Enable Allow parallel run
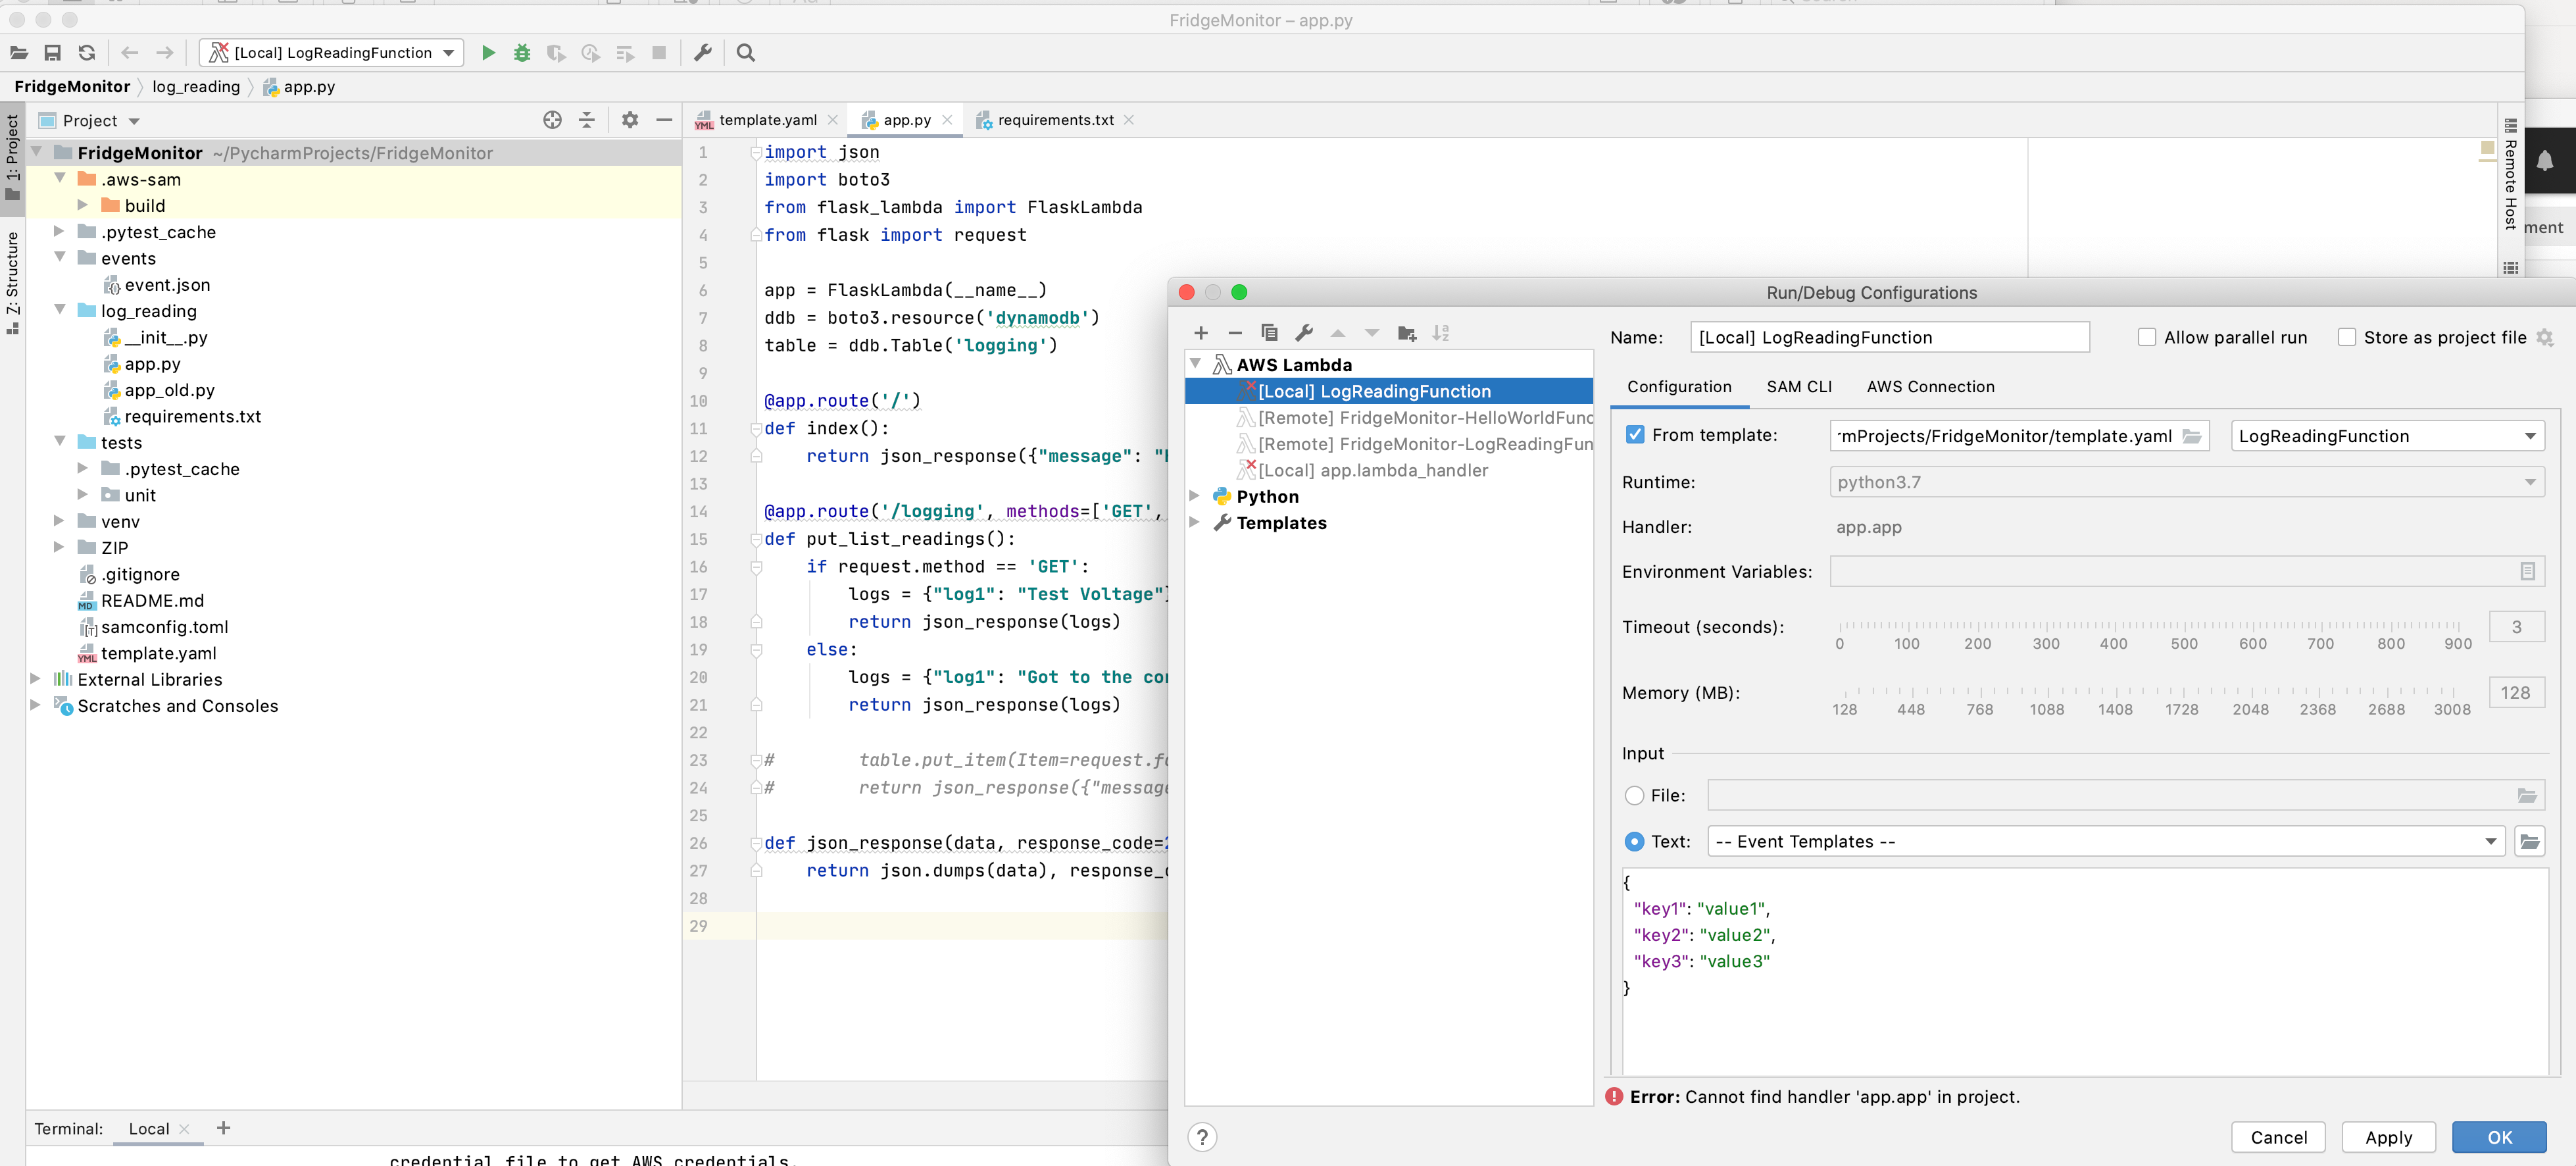Image resolution: width=2576 pixels, height=1166 pixels. click(x=2148, y=337)
